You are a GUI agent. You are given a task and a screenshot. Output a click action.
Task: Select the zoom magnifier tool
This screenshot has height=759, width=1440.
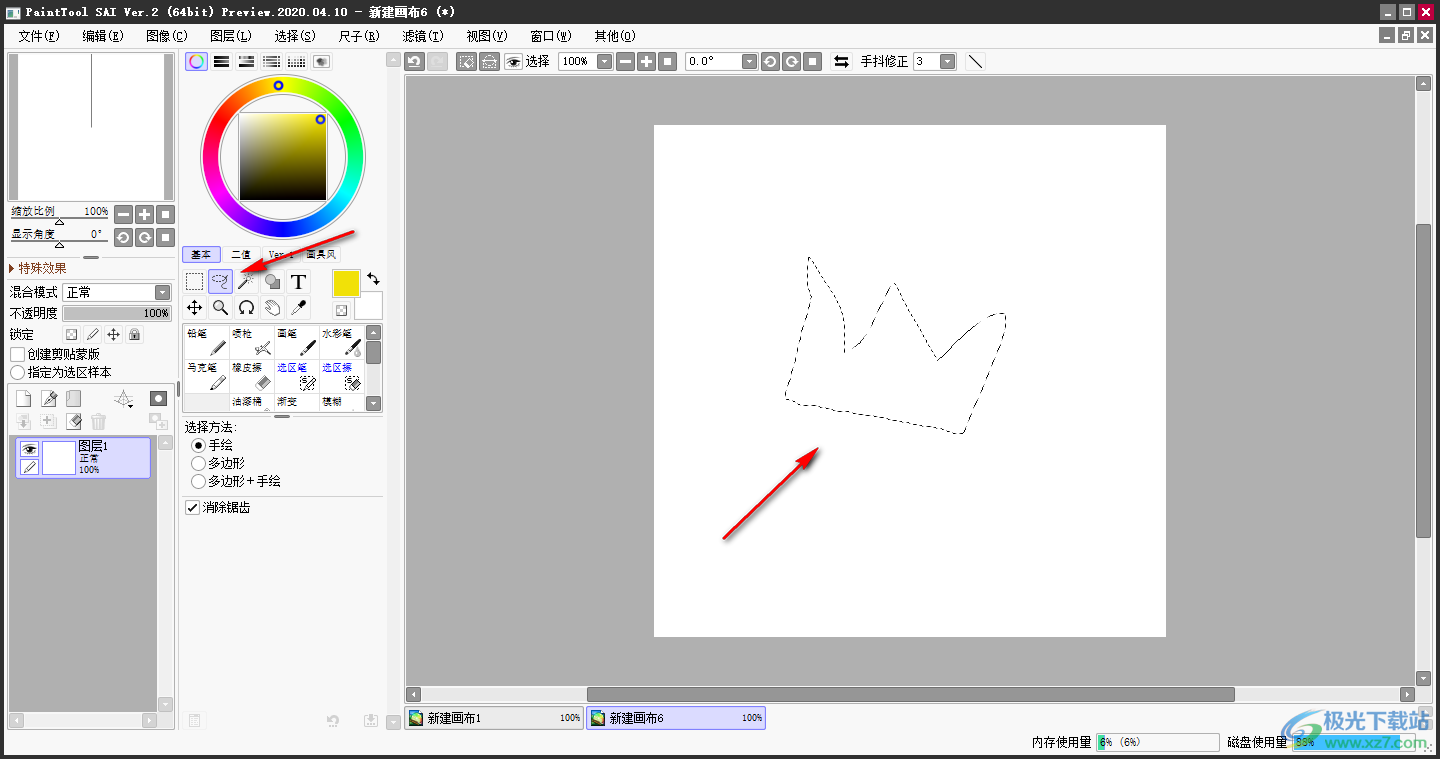click(221, 308)
